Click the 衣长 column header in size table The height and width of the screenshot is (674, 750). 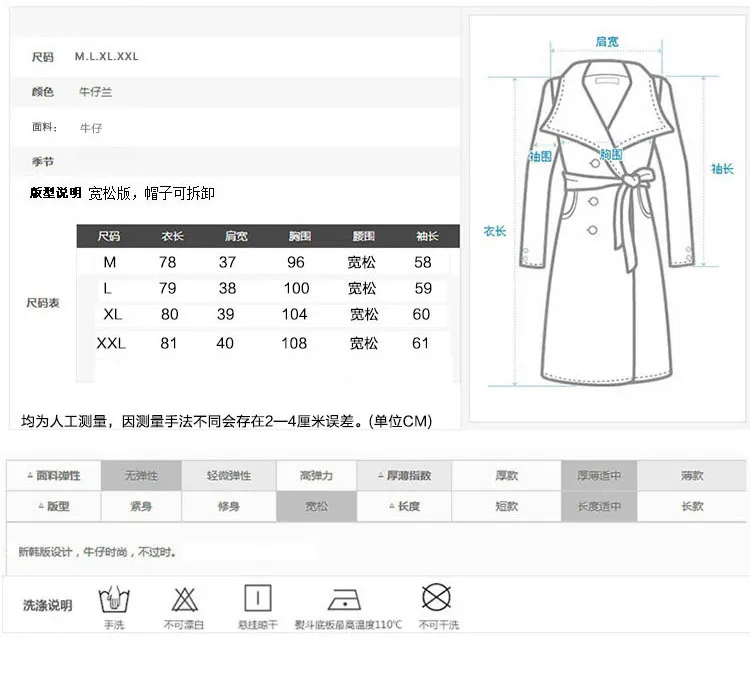click(x=172, y=236)
